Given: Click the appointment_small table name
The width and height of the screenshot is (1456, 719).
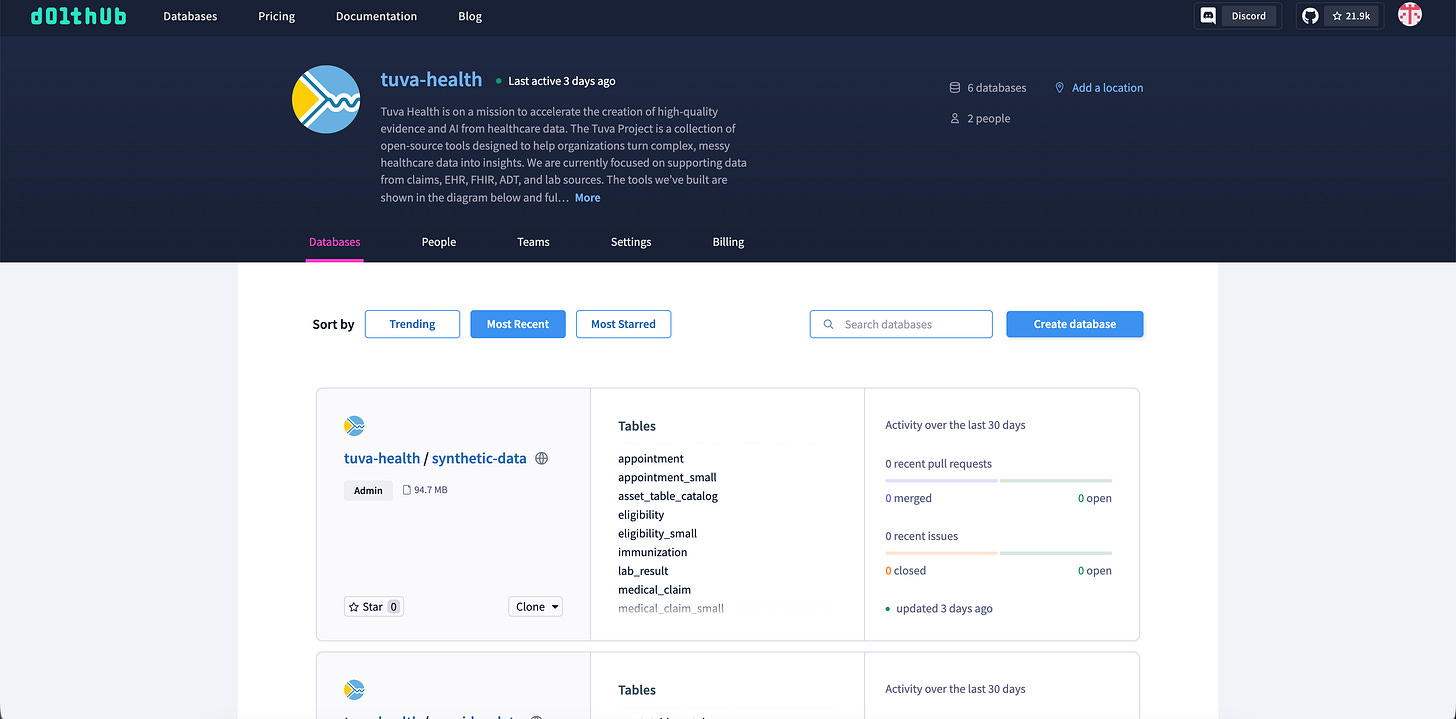Looking at the screenshot, I should point(667,478).
